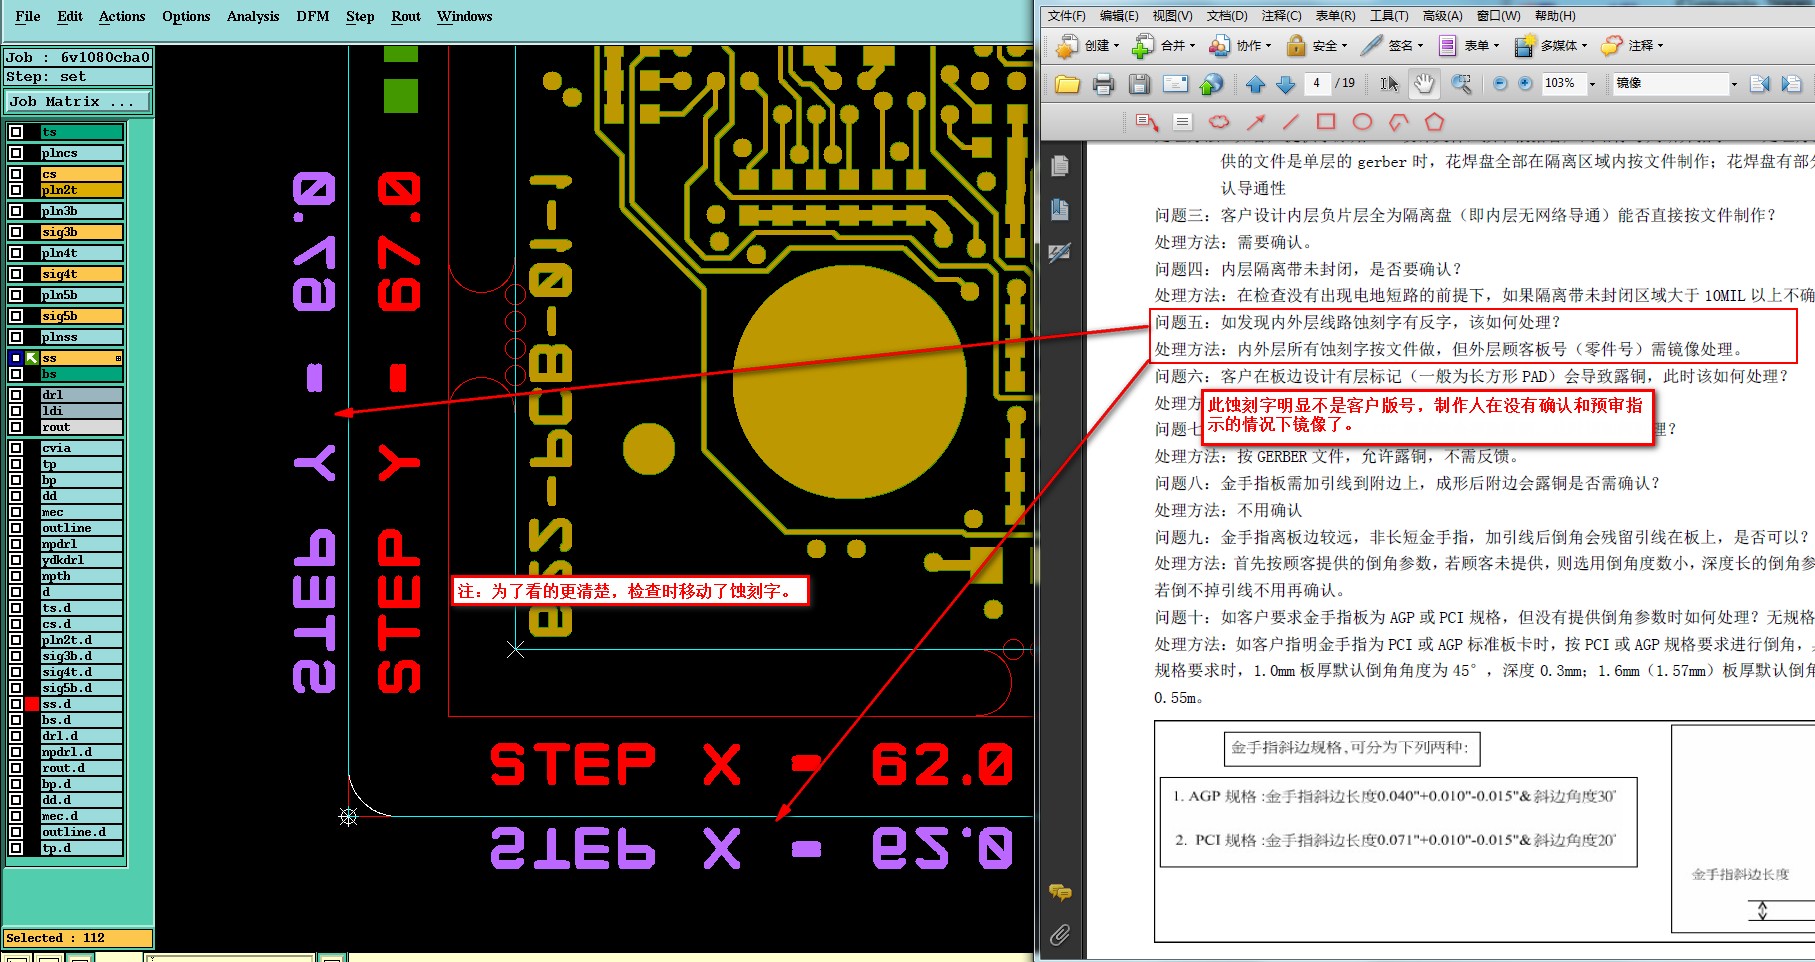Viewport: 1815px width, 962px height.
Task: Select the text box annotation tool
Action: click(1182, 122)
